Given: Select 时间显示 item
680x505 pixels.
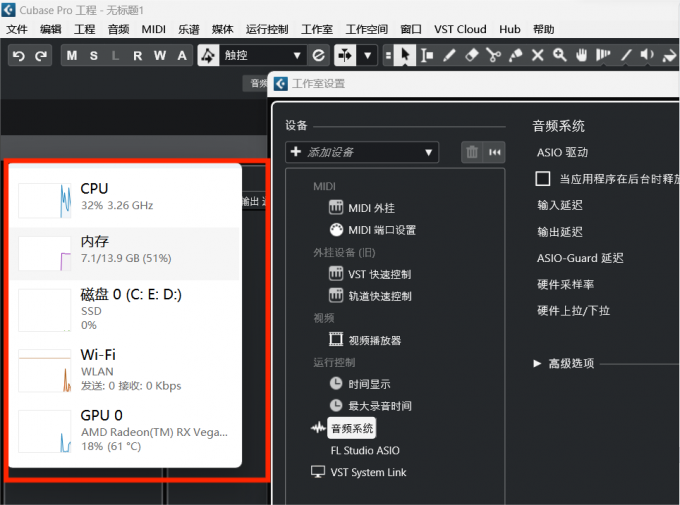Looking at the screenshot, I should 360,384.
